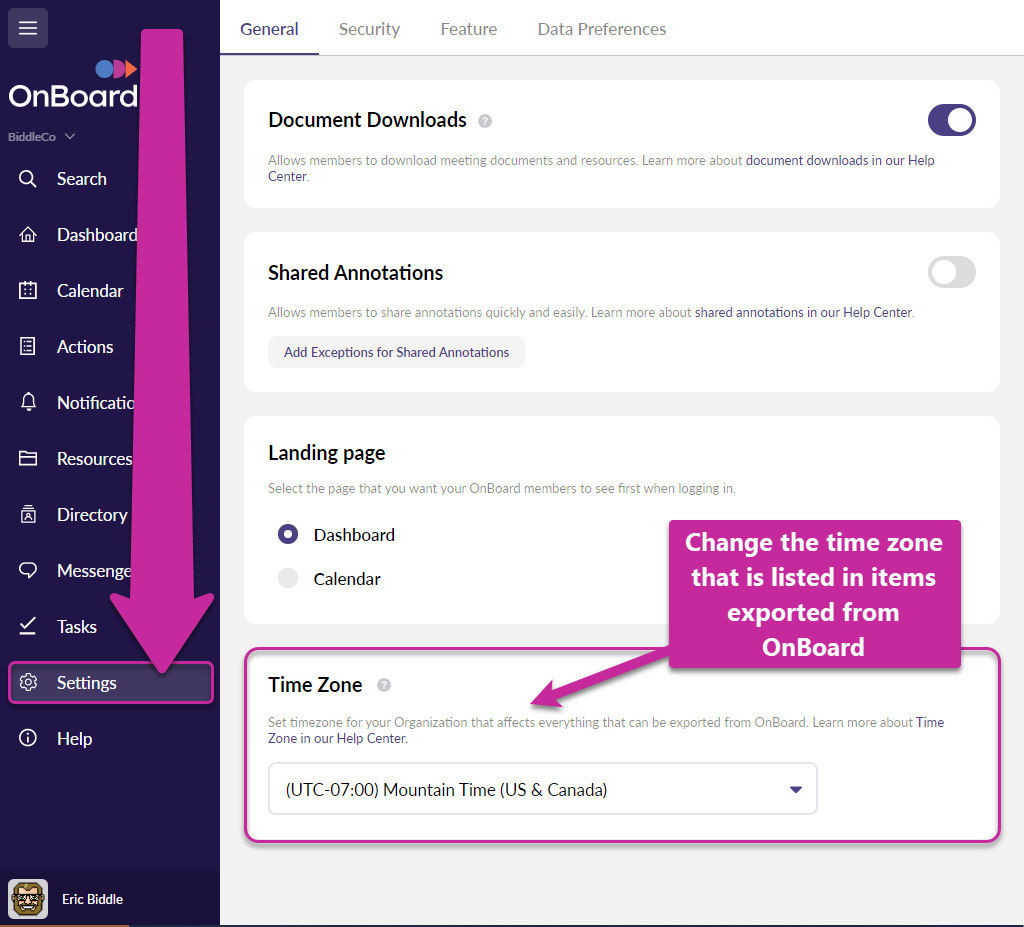The image size is (1024, 927).
Task: Click the Search magnifier icon
Action: (x=27, y=178)
